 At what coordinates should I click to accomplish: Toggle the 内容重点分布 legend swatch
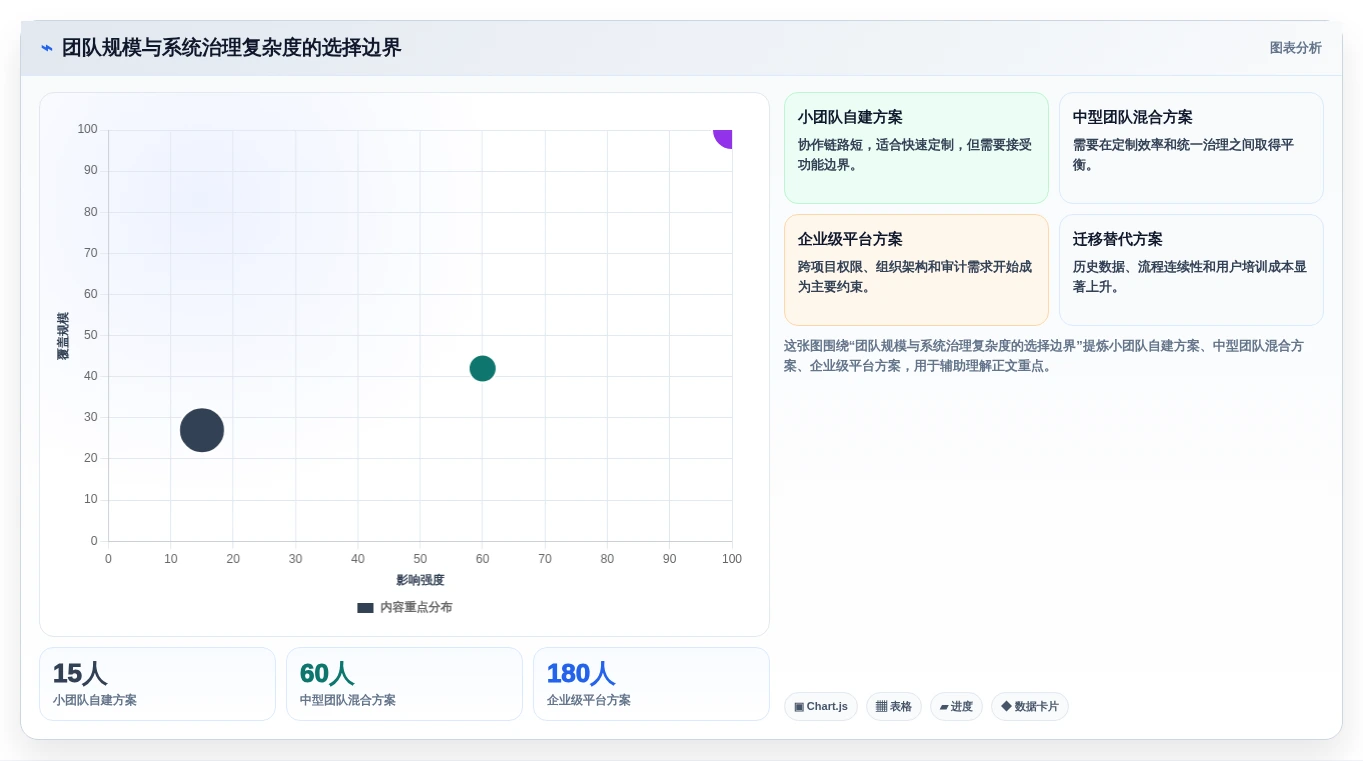(365, 608)
